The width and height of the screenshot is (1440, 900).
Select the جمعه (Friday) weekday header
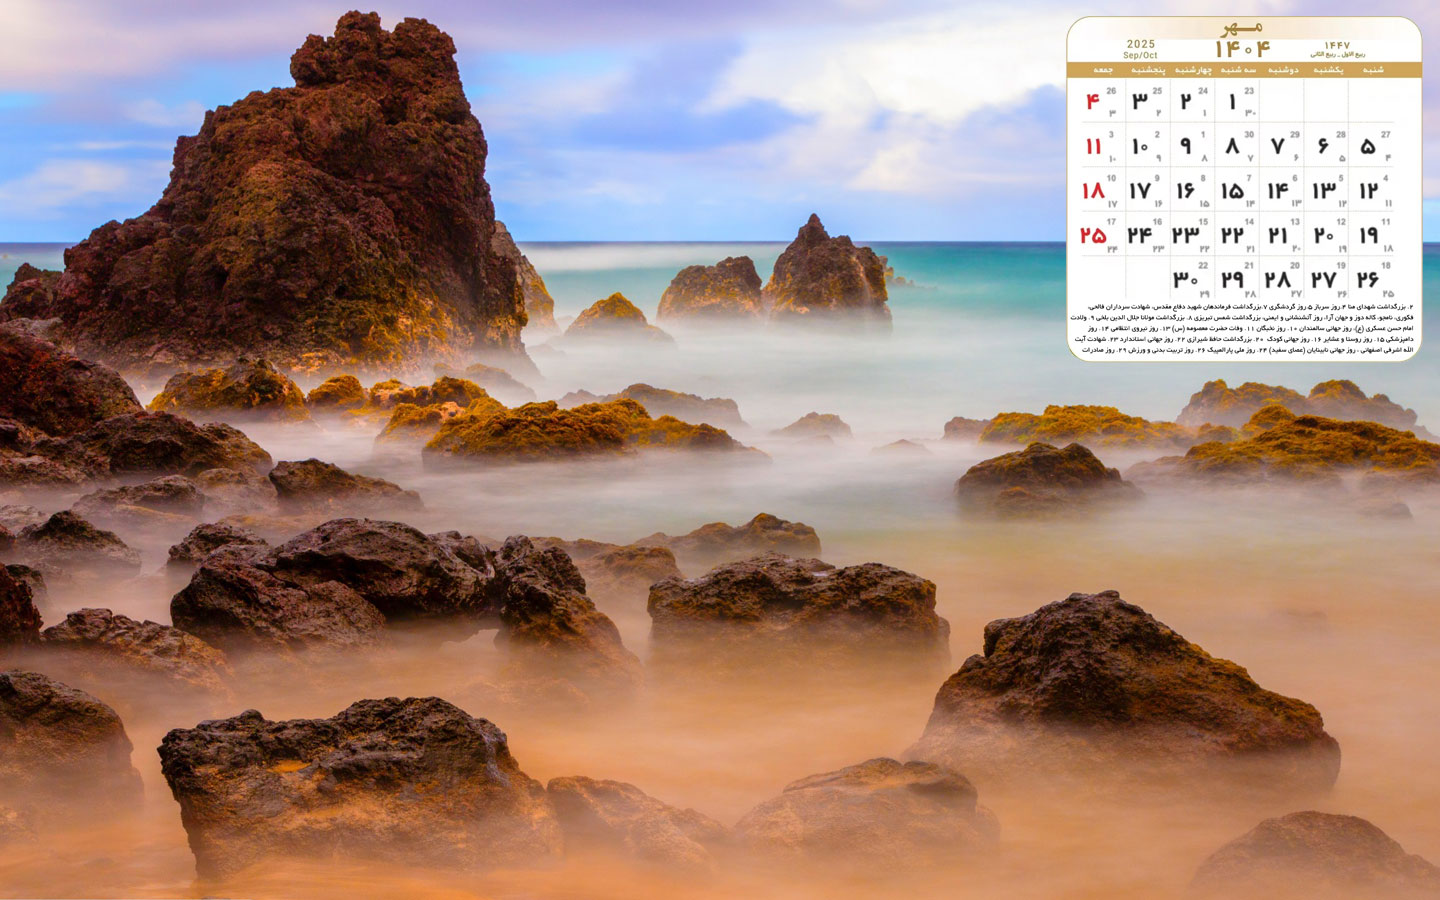(x=1103, y=70)
